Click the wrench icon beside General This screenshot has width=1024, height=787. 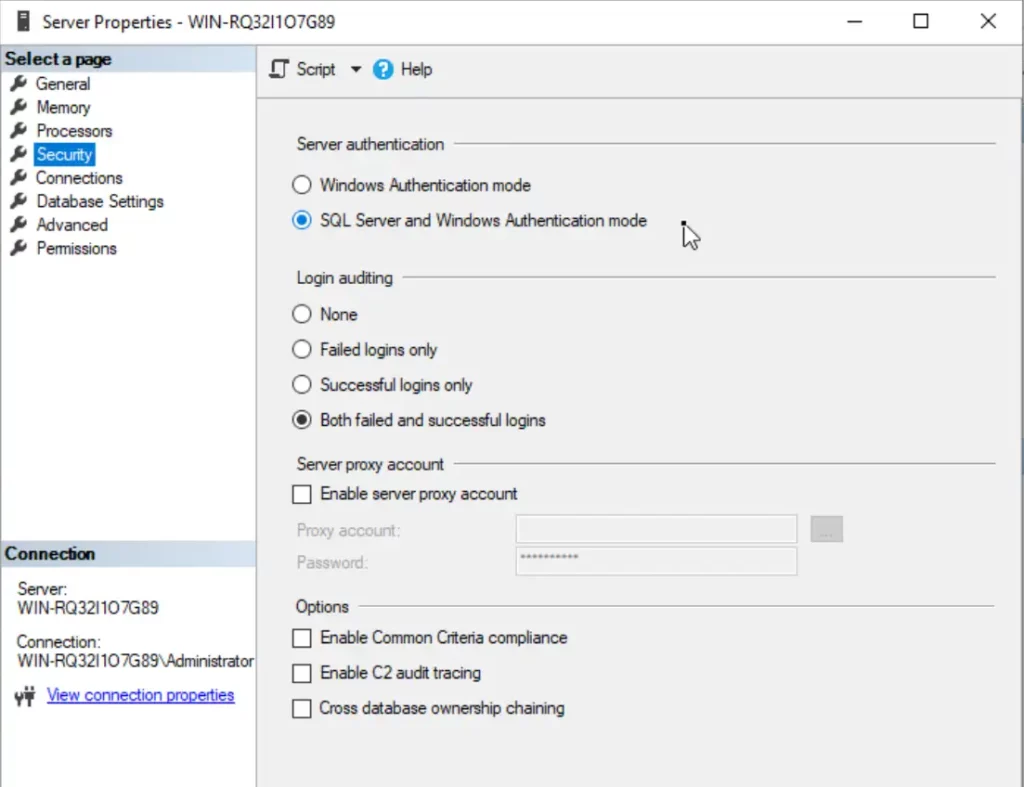pos(18,84)
